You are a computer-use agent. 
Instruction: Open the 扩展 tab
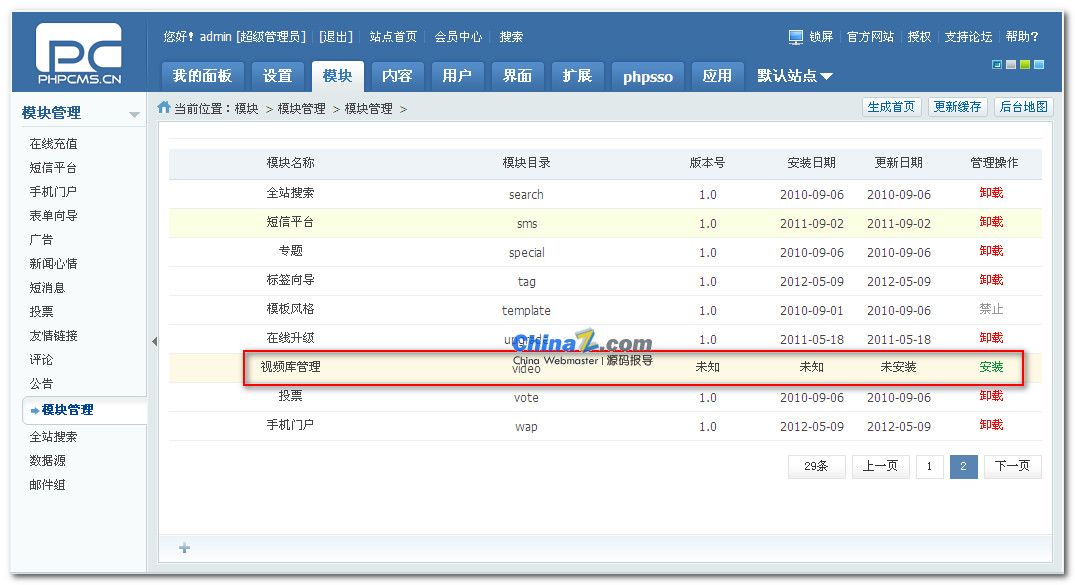point(577,76)
